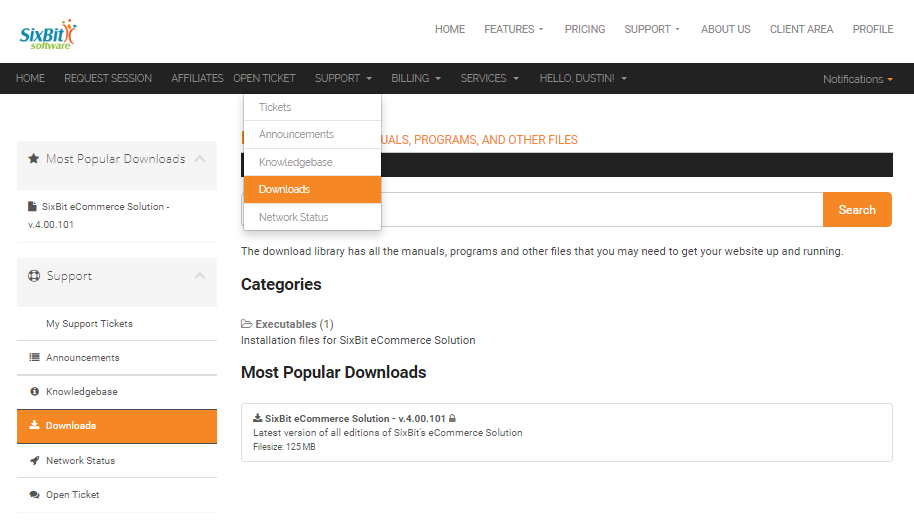Click the open folder icon beside Executables
The width and height of the screenshot is (914, 520).
247,324
